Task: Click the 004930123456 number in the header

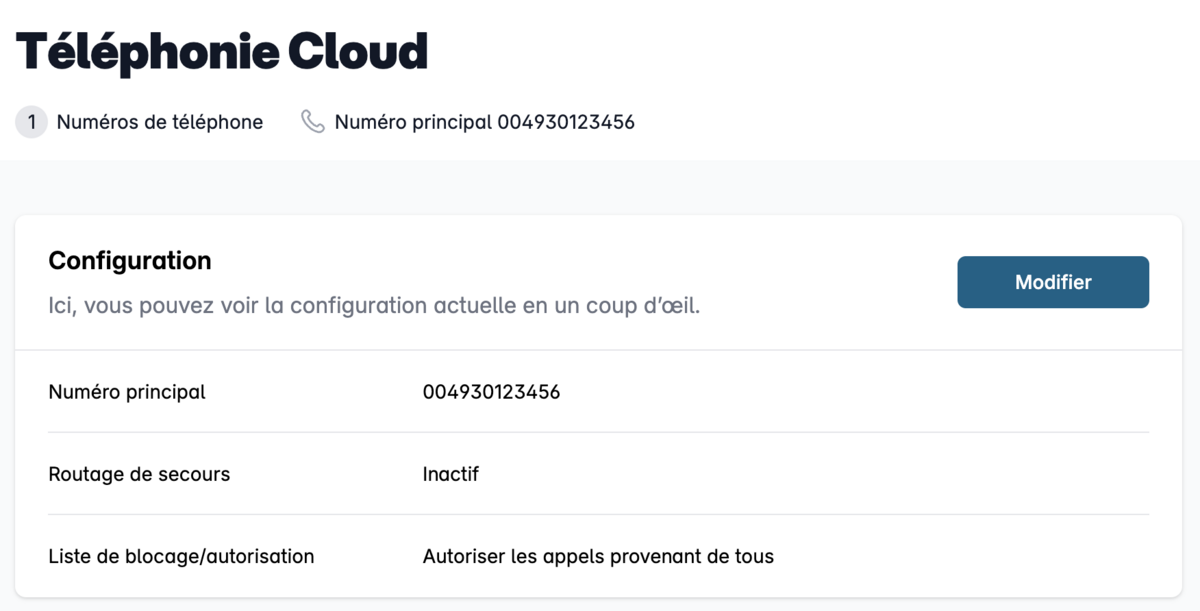Action: (566, 122)
